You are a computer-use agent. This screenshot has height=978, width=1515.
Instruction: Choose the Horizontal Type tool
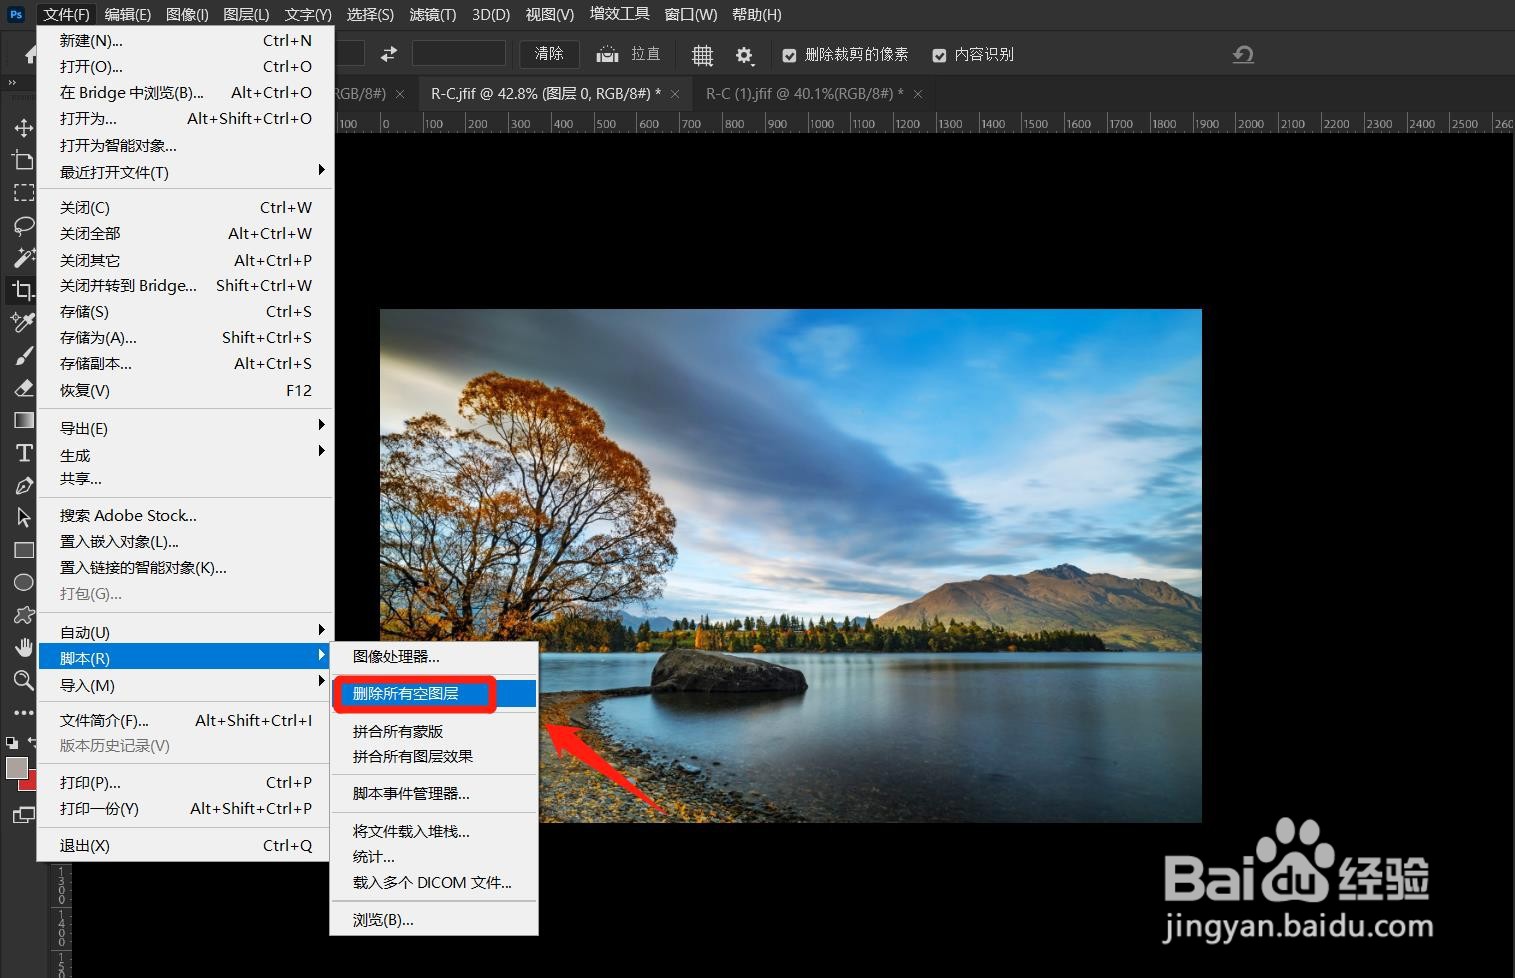coord(23,453)
